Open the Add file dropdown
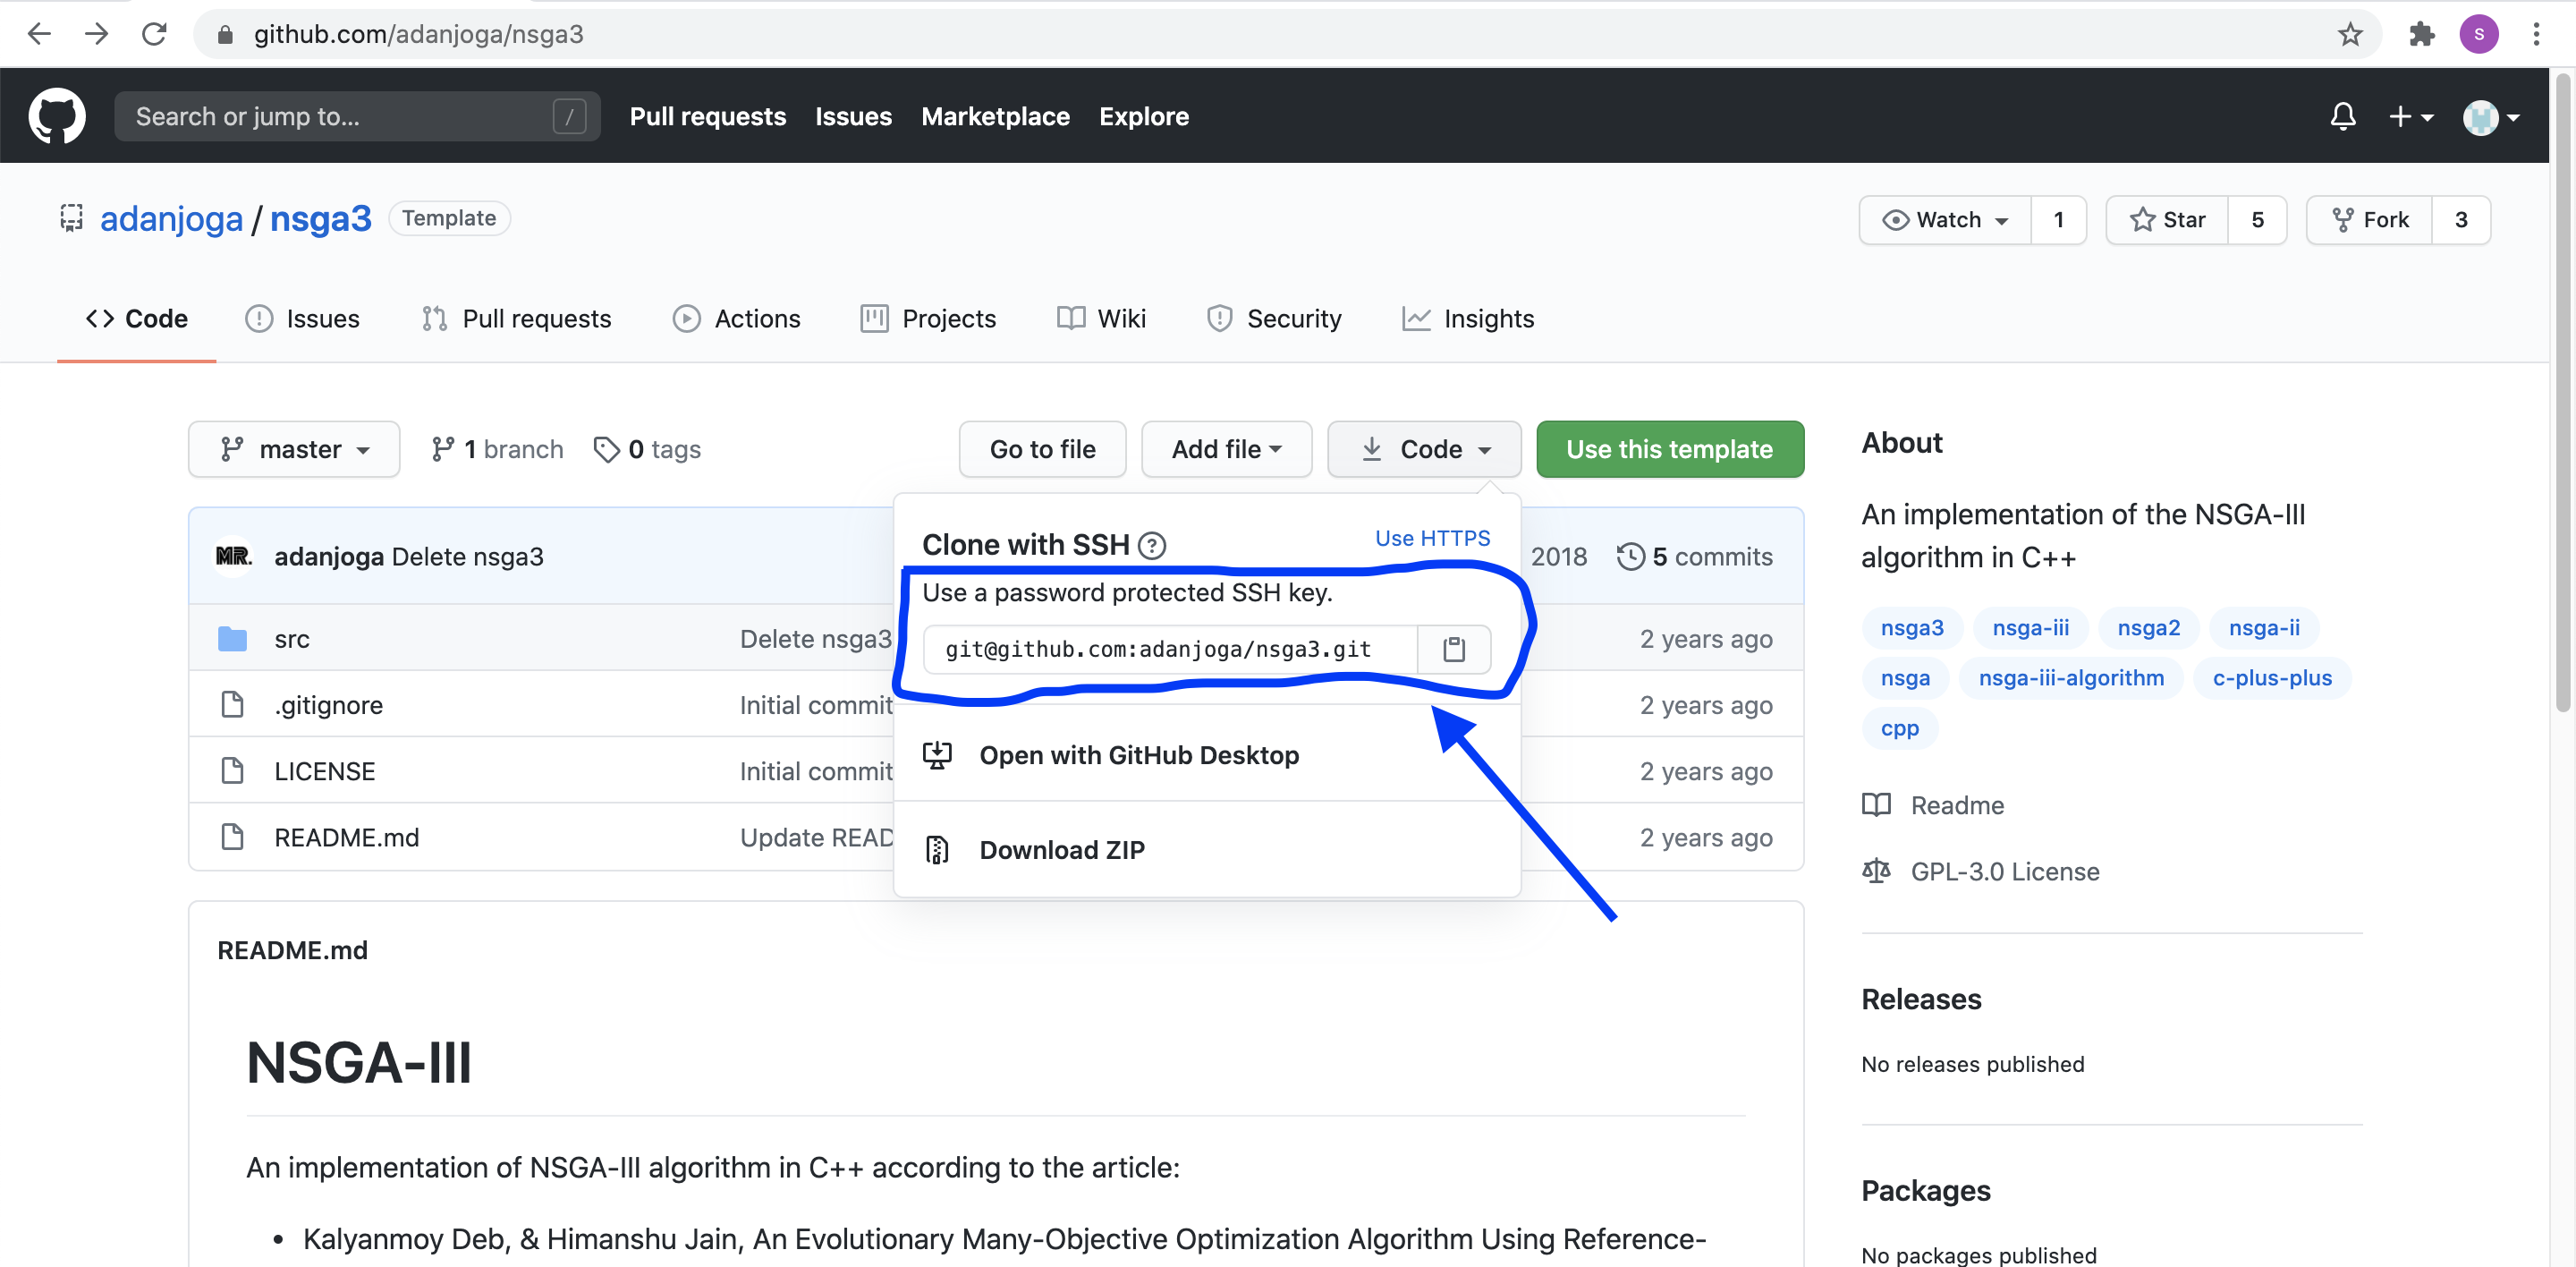2576x1267 pixels. 1226,450
